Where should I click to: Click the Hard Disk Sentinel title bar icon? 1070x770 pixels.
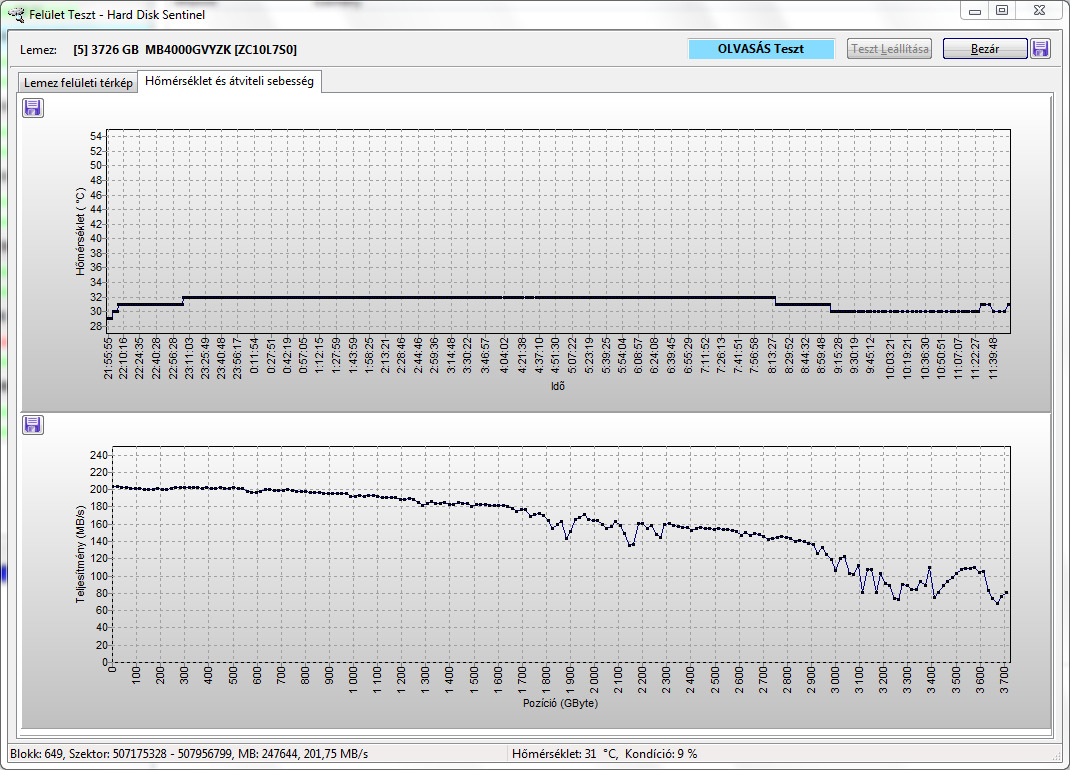click(16, 14)
